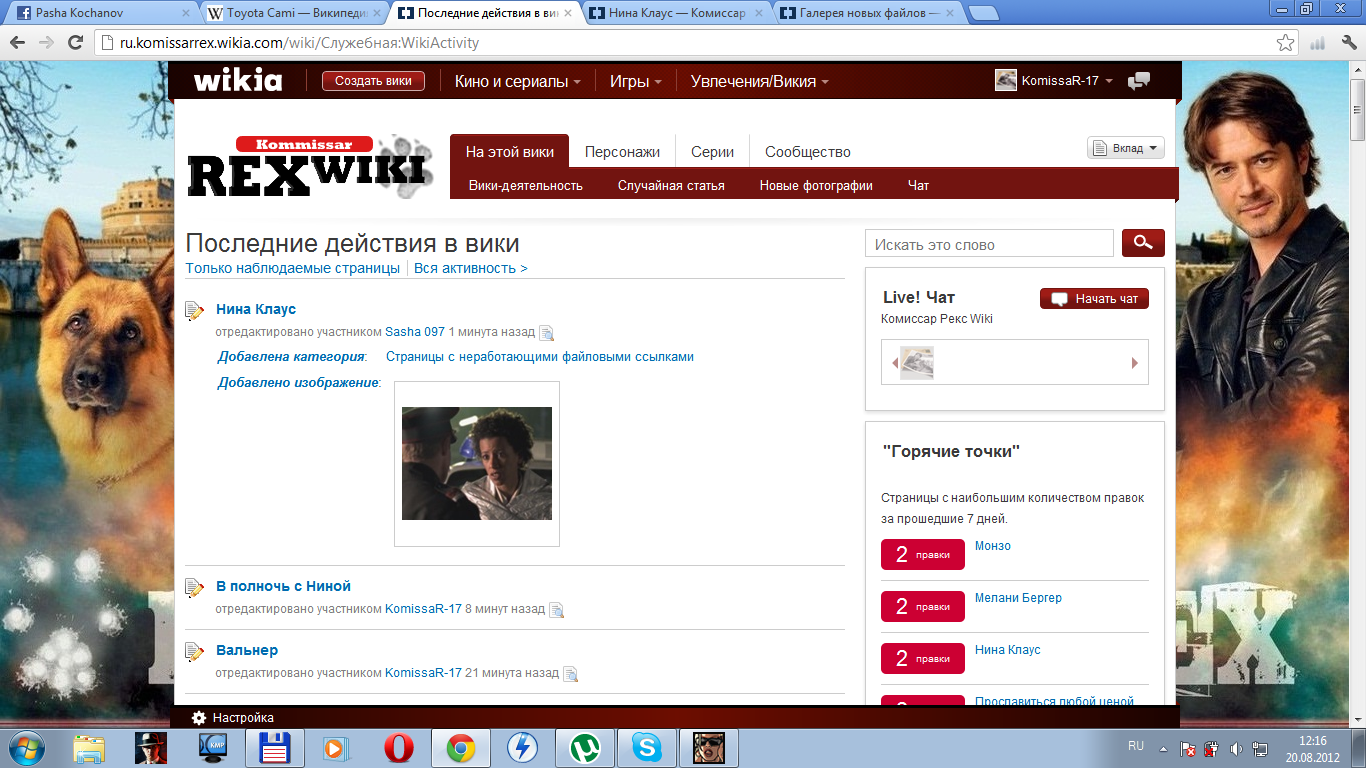The width and height of the screenshot is (1366, 768).
Task: Open the added image thumbnail
Action: [477, 463]
